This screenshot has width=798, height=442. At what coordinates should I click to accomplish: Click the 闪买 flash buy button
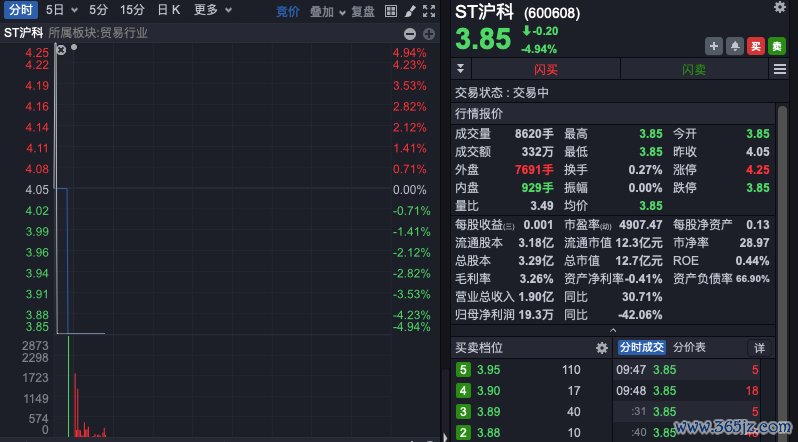[546, 69]
